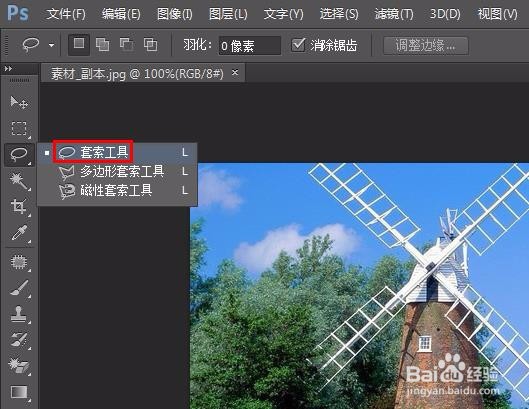Image resolution: width=529 pixels, height=409 pixels.
Task: Select the Move tool
Action: coord(19,102)
